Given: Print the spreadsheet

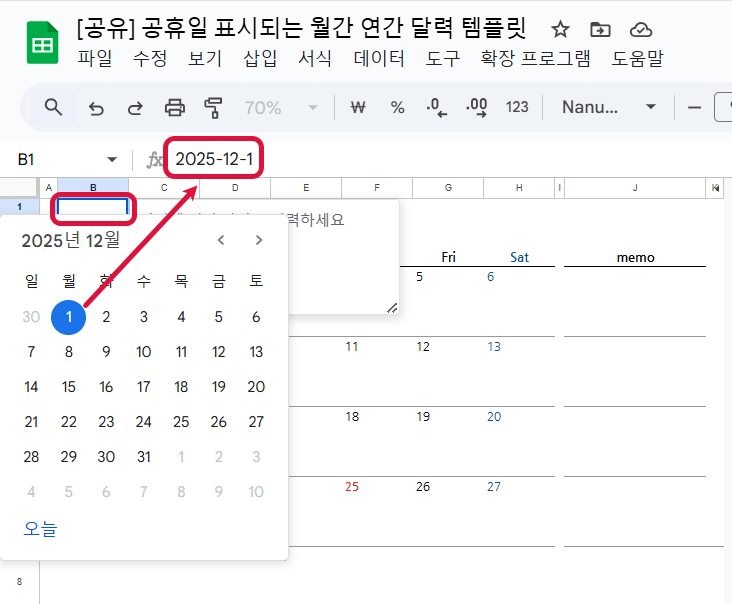Looking at the screenshot, I should (175, 107).
